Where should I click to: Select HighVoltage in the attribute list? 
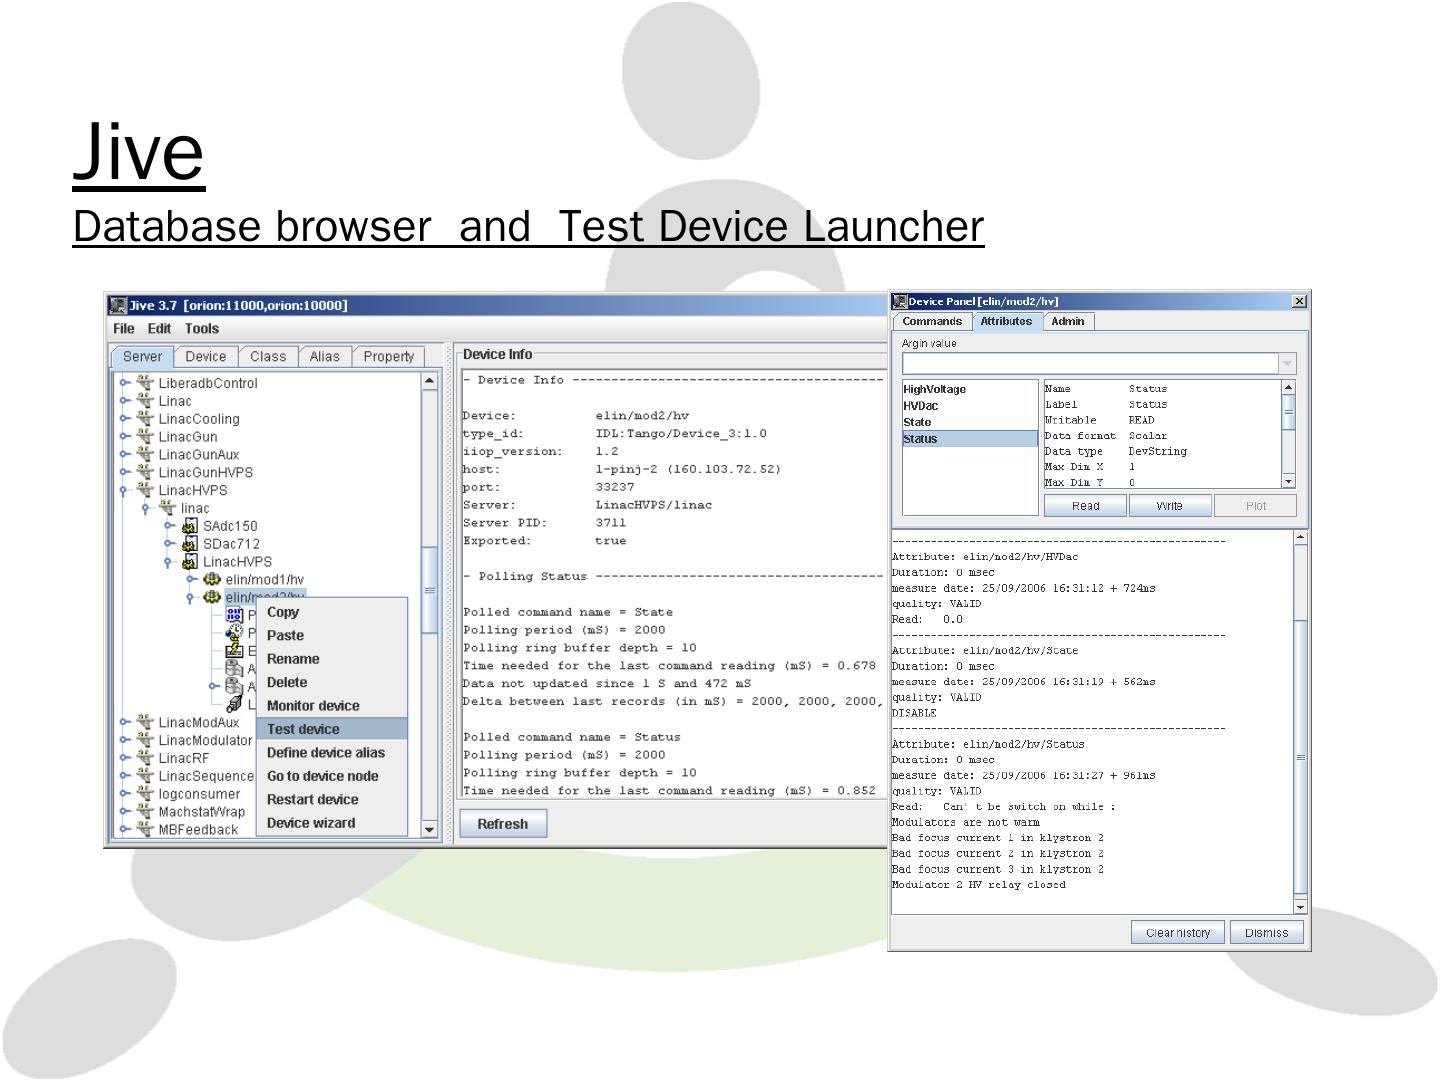pos(934,389)
